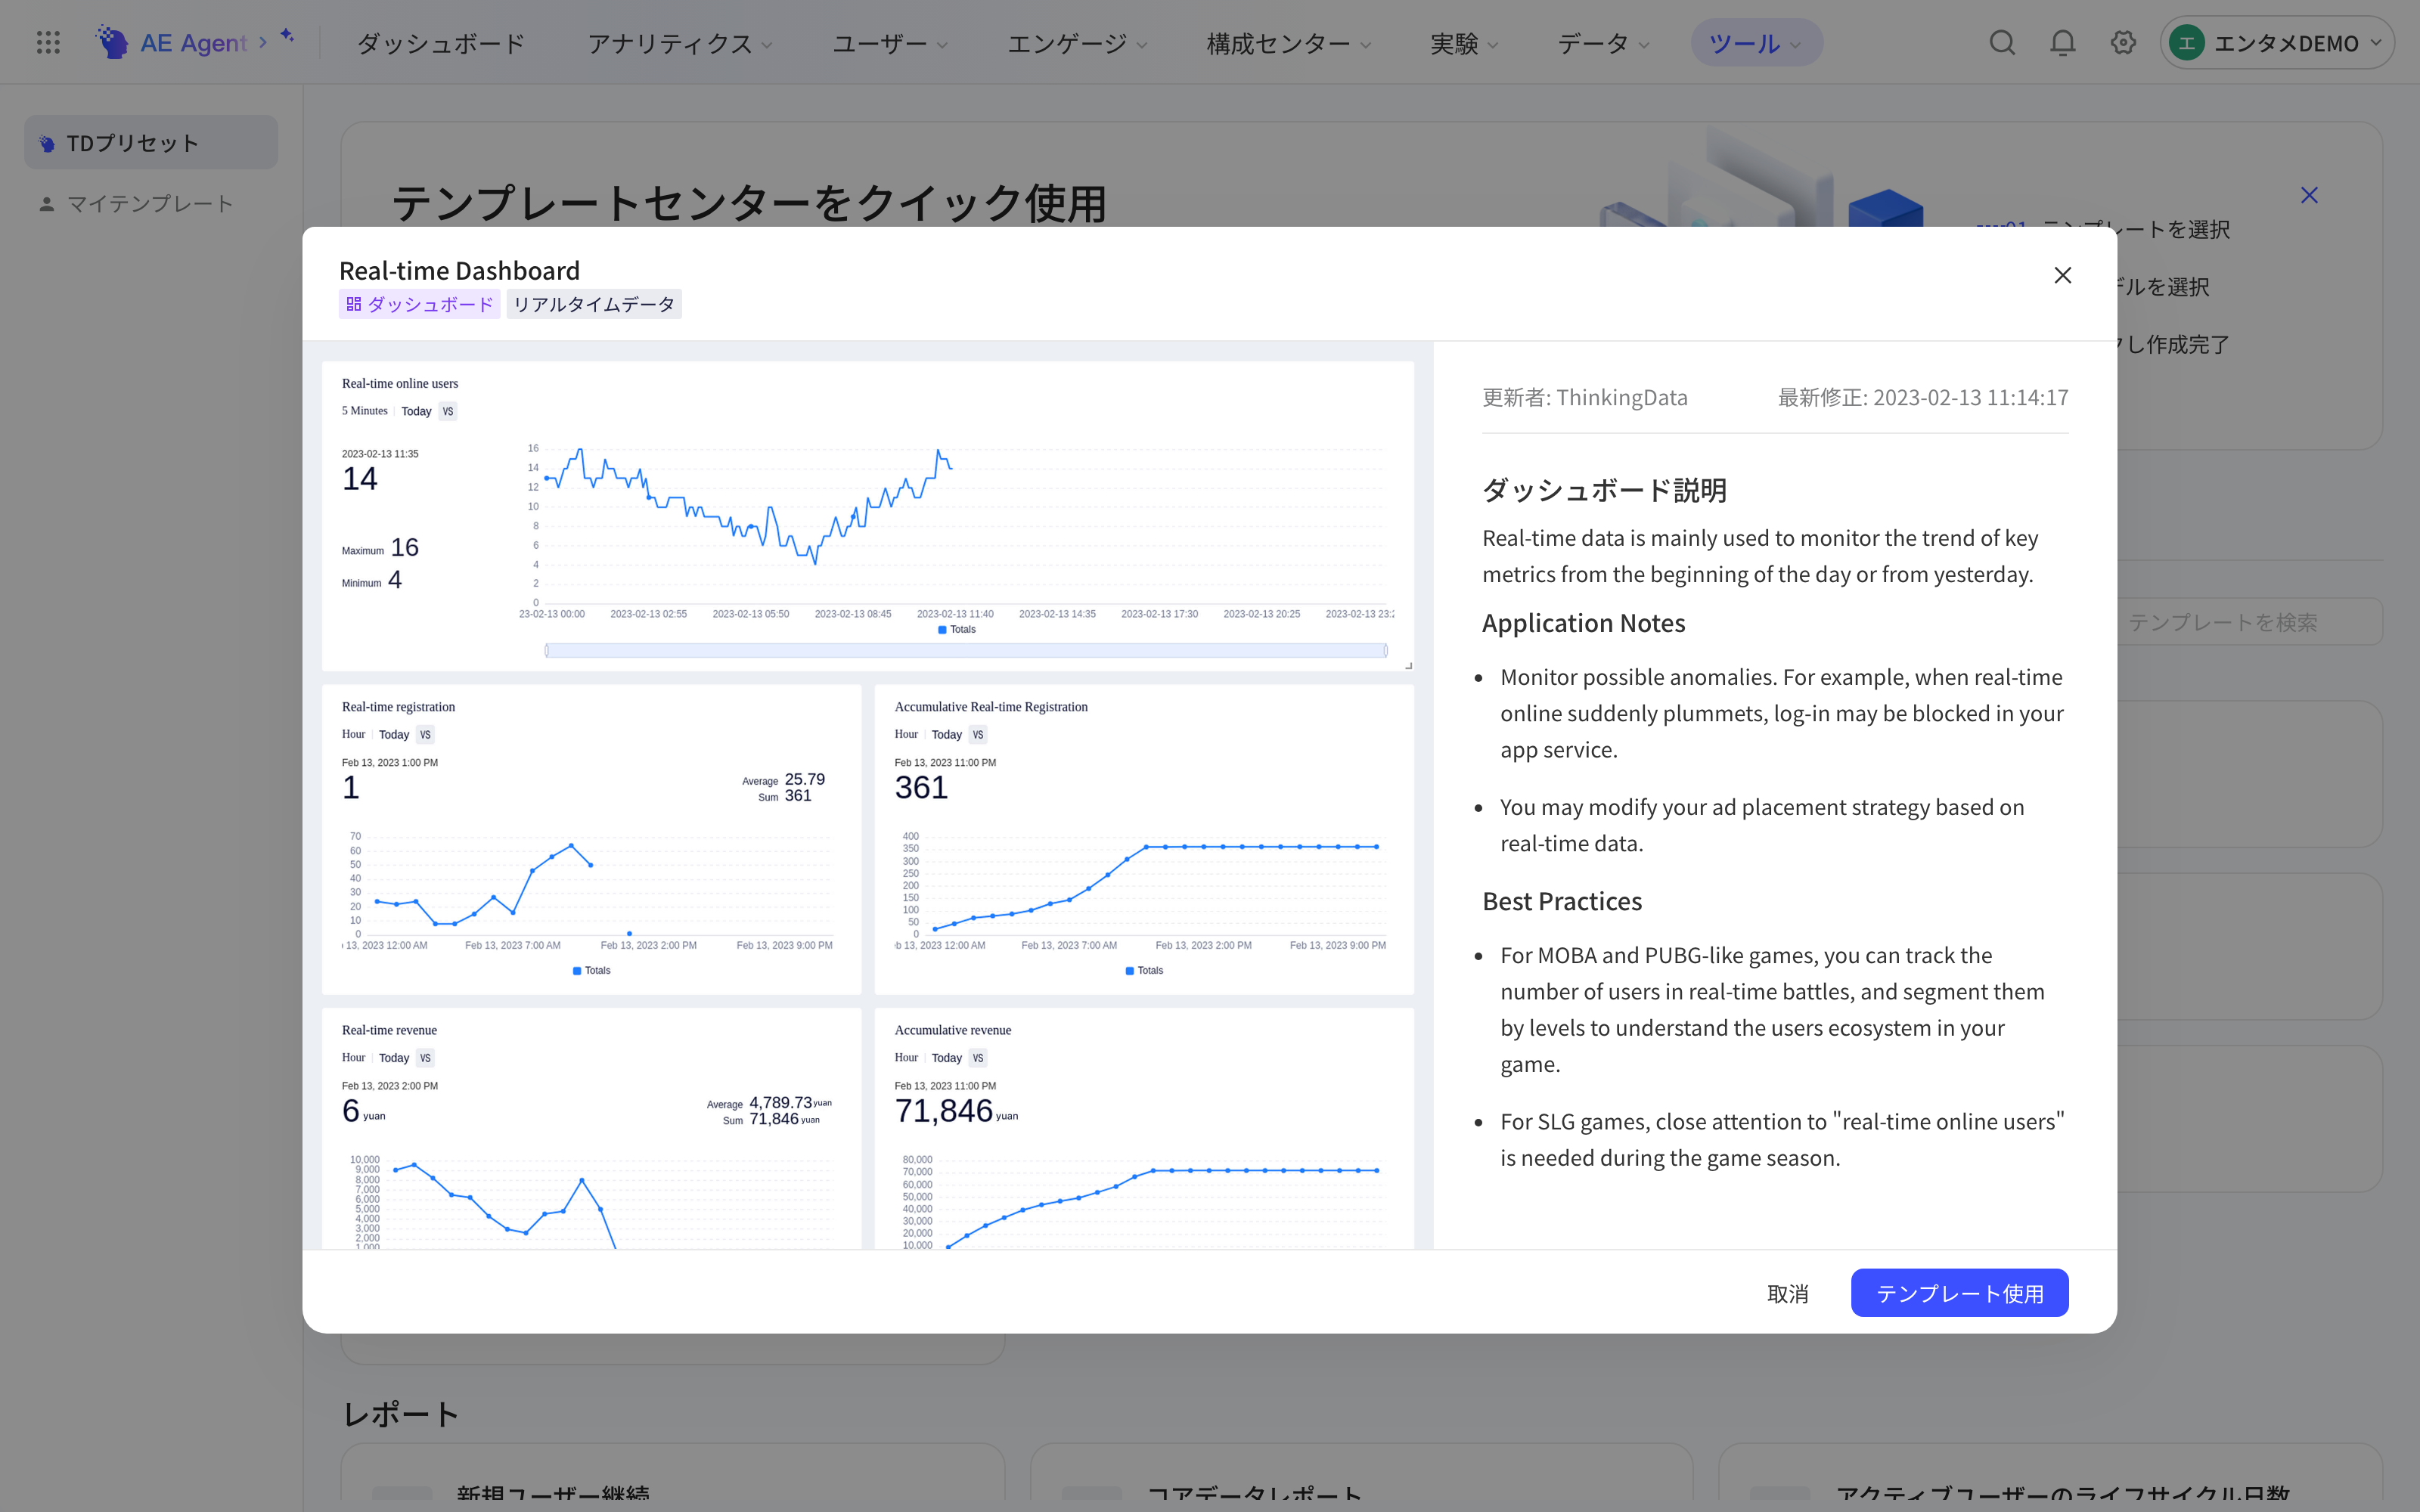Viewport: 2420px width, 1512px height.
Task: Open the app grid launcher icon
Action: point(48,42)
